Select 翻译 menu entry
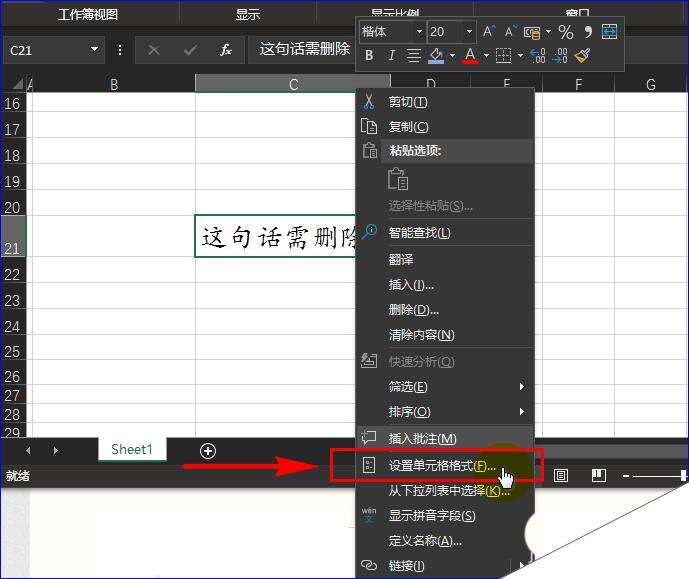This screenshot has width=689, height=579. pyautogui.click(x=444, y=260)
